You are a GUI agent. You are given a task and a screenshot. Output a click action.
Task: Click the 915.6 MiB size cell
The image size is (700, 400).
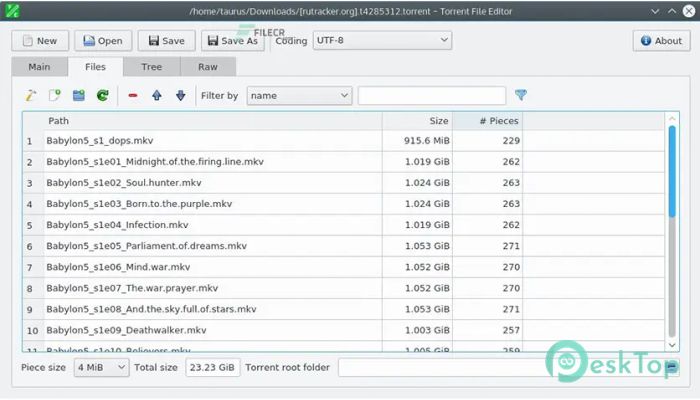click(417, 141)
